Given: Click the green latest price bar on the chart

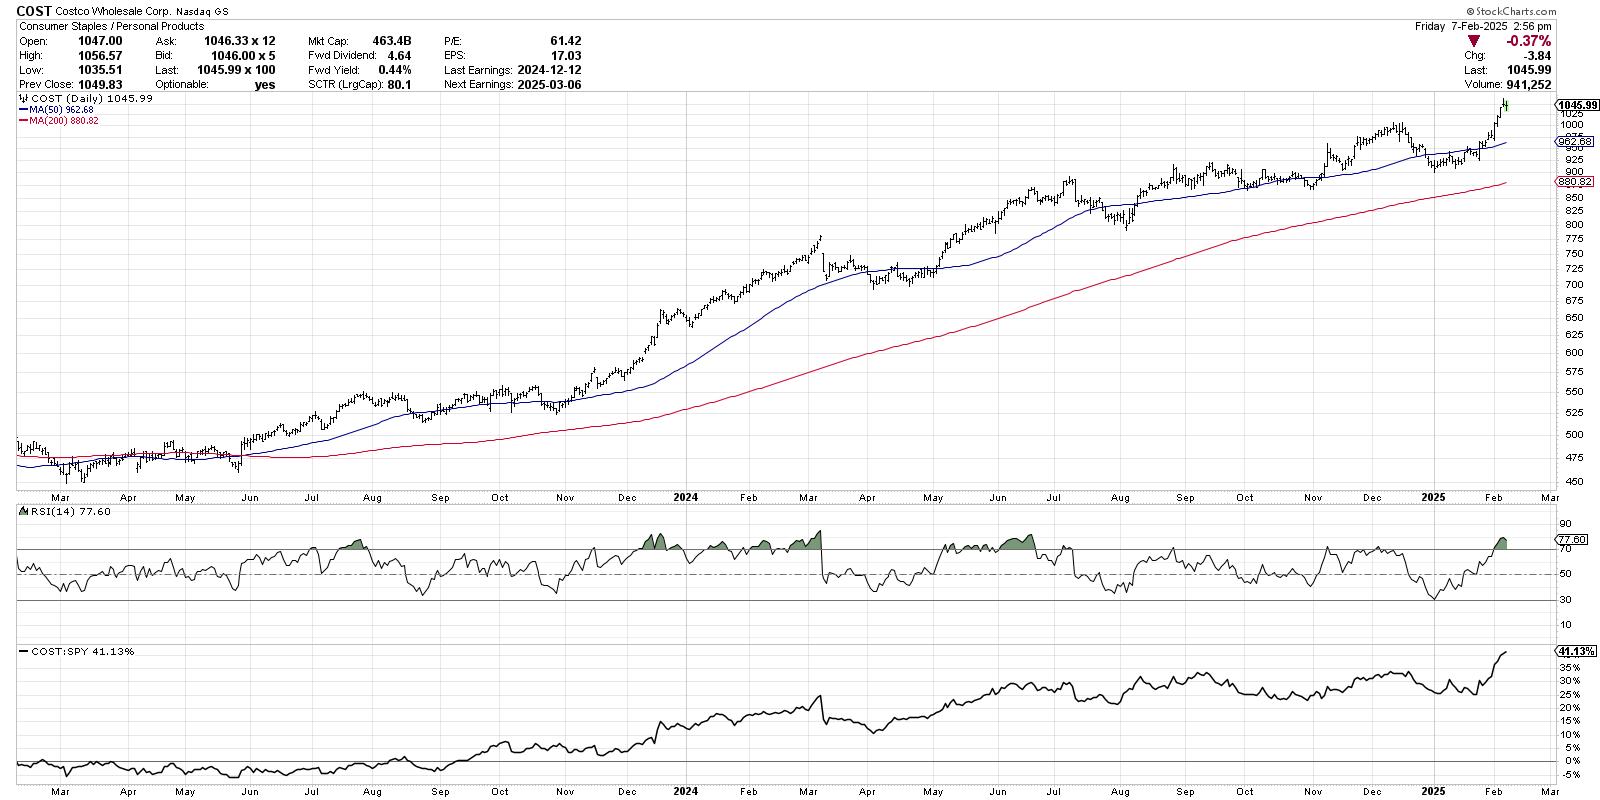Looking at the screenshot, I should [x=1506, y=105].
